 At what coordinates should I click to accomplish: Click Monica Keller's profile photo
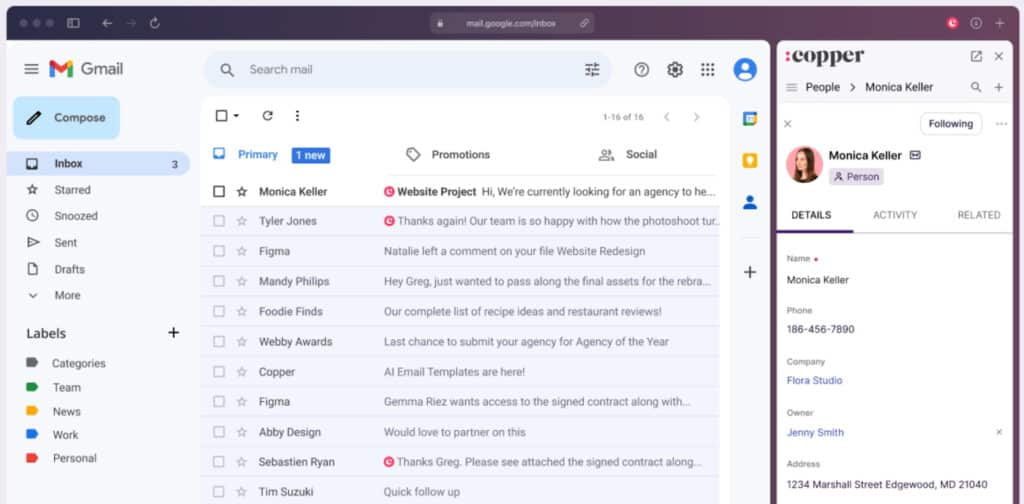coord(804,164)
